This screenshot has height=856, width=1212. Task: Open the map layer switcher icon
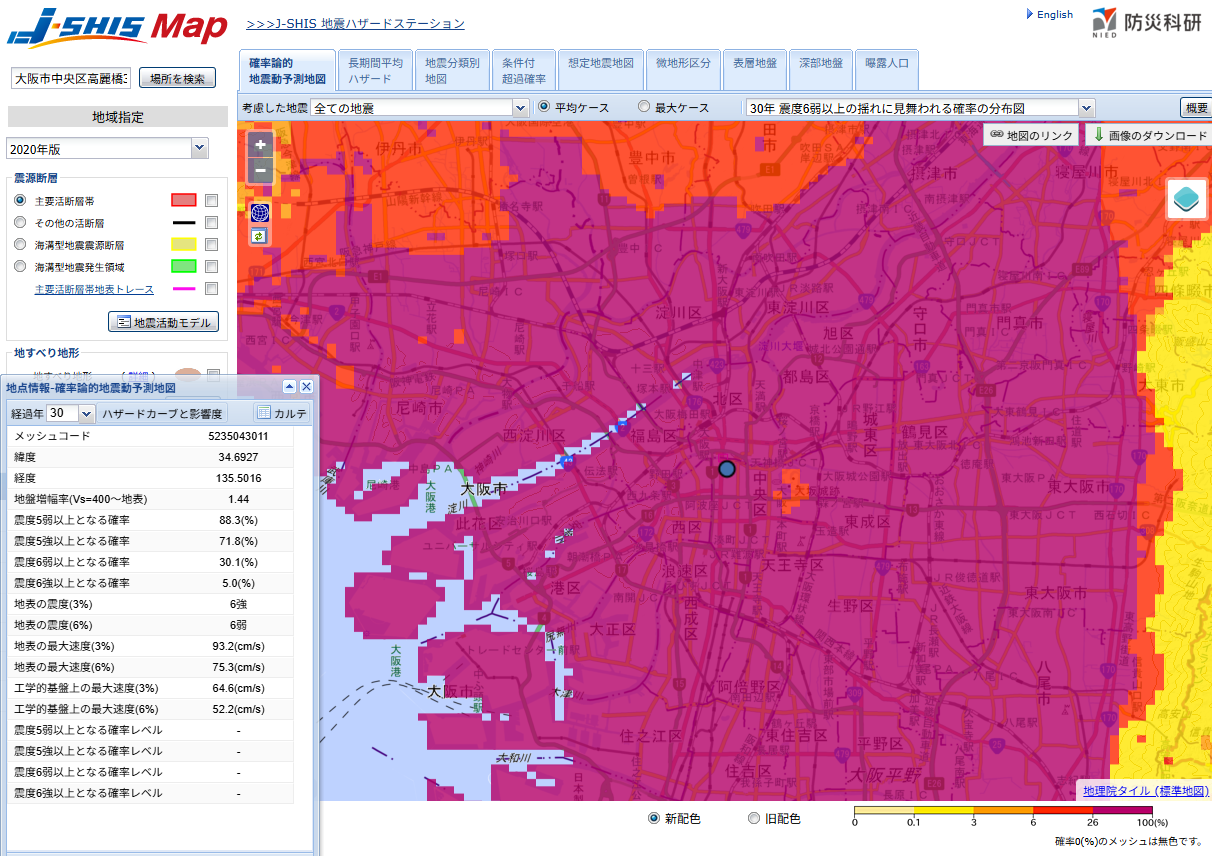1187,200
